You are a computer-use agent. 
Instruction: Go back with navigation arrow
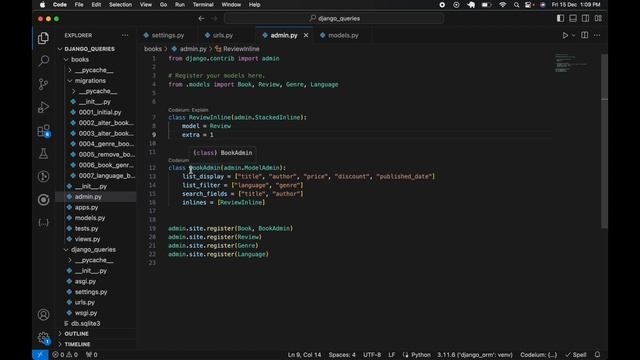click(x=201, y=18)
